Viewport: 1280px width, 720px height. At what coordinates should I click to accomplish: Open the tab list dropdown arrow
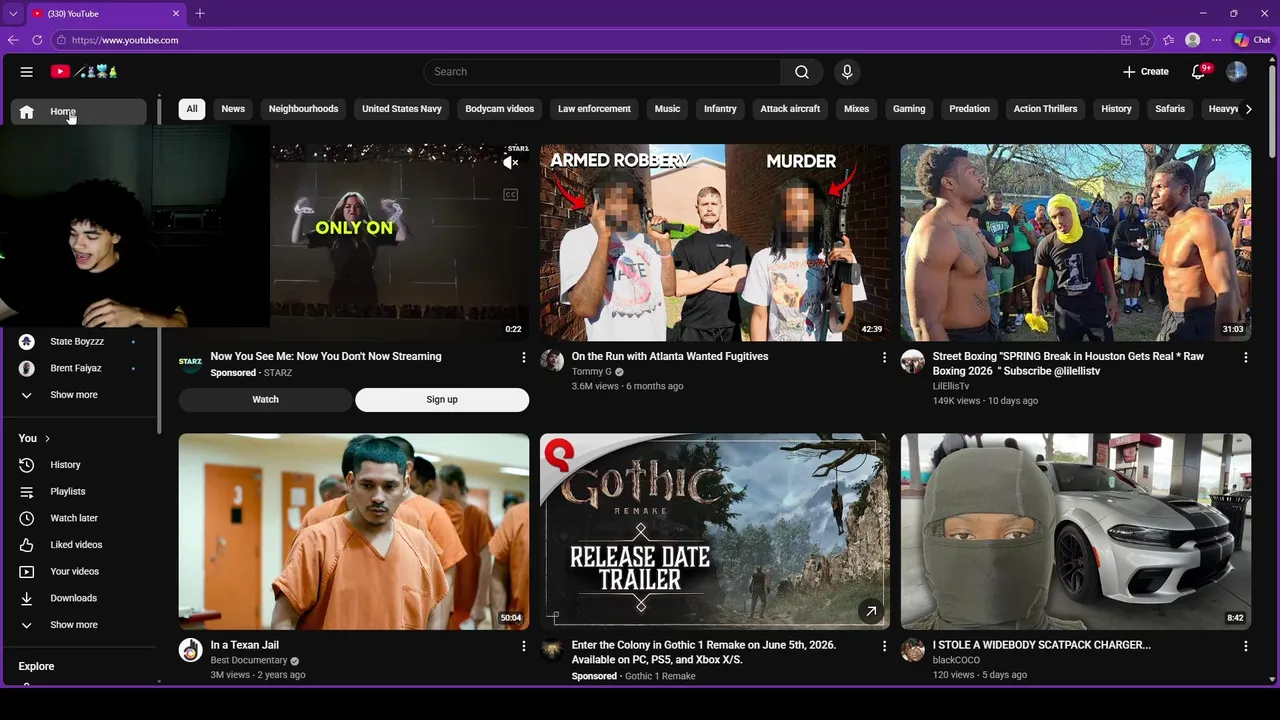(13, 13)
